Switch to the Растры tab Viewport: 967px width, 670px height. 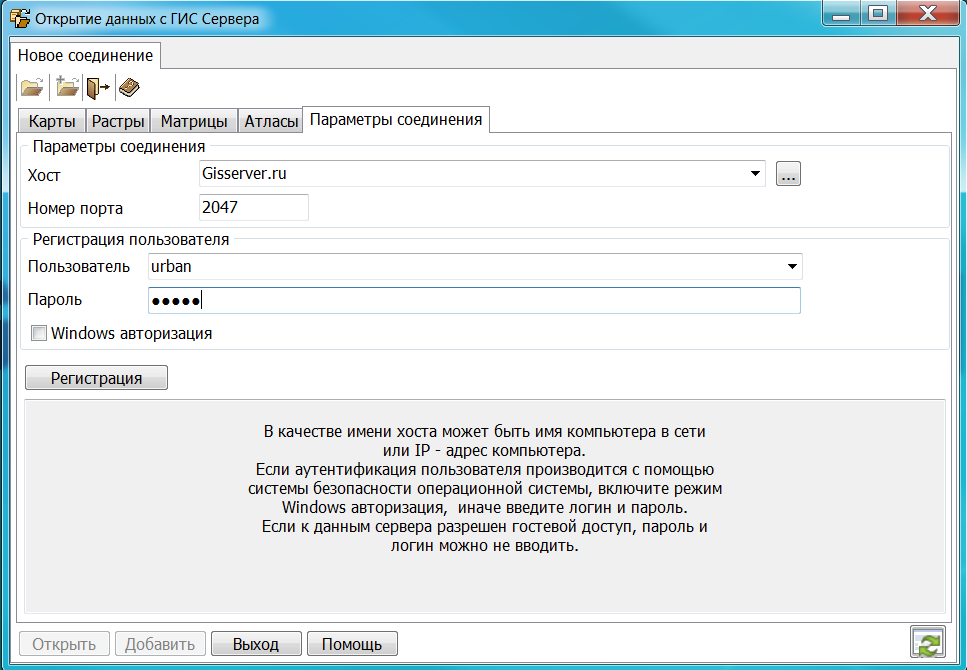pyautogui.click(x=117, y=122)
